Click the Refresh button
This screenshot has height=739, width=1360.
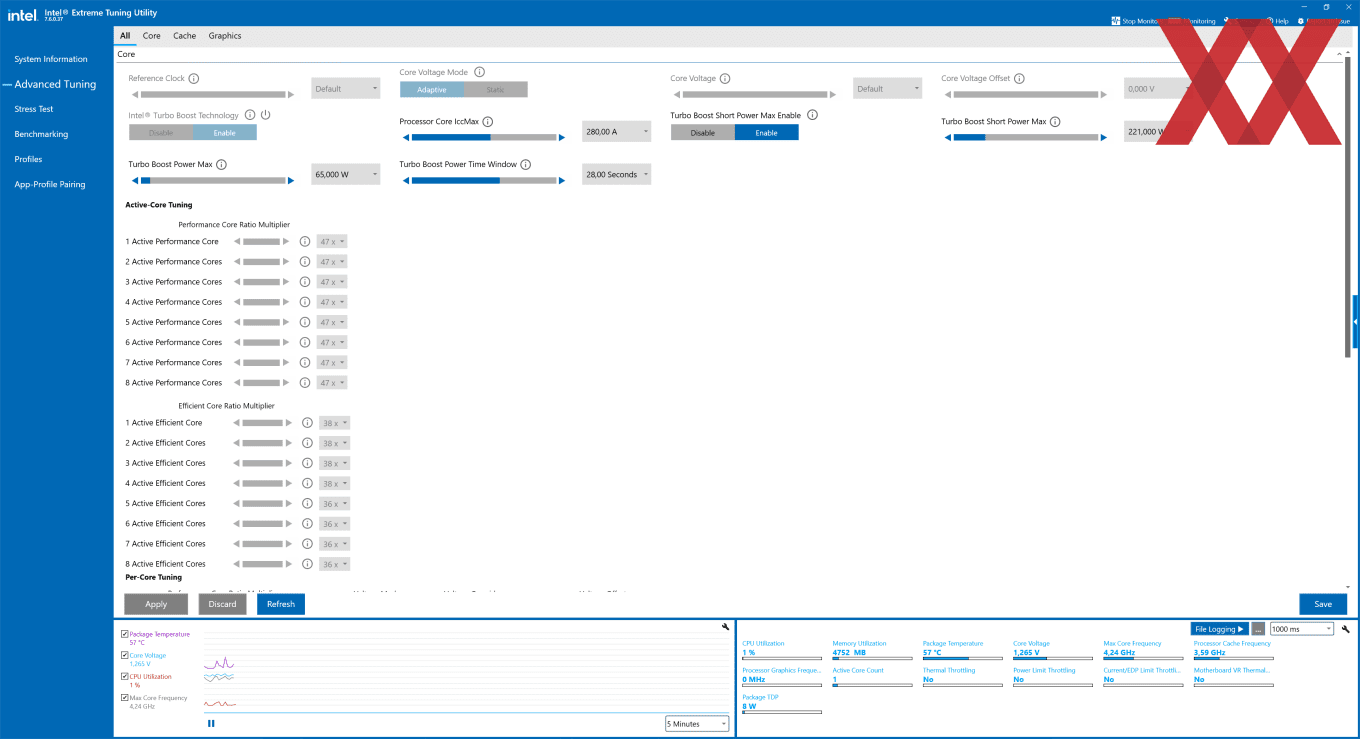(281, 604)
